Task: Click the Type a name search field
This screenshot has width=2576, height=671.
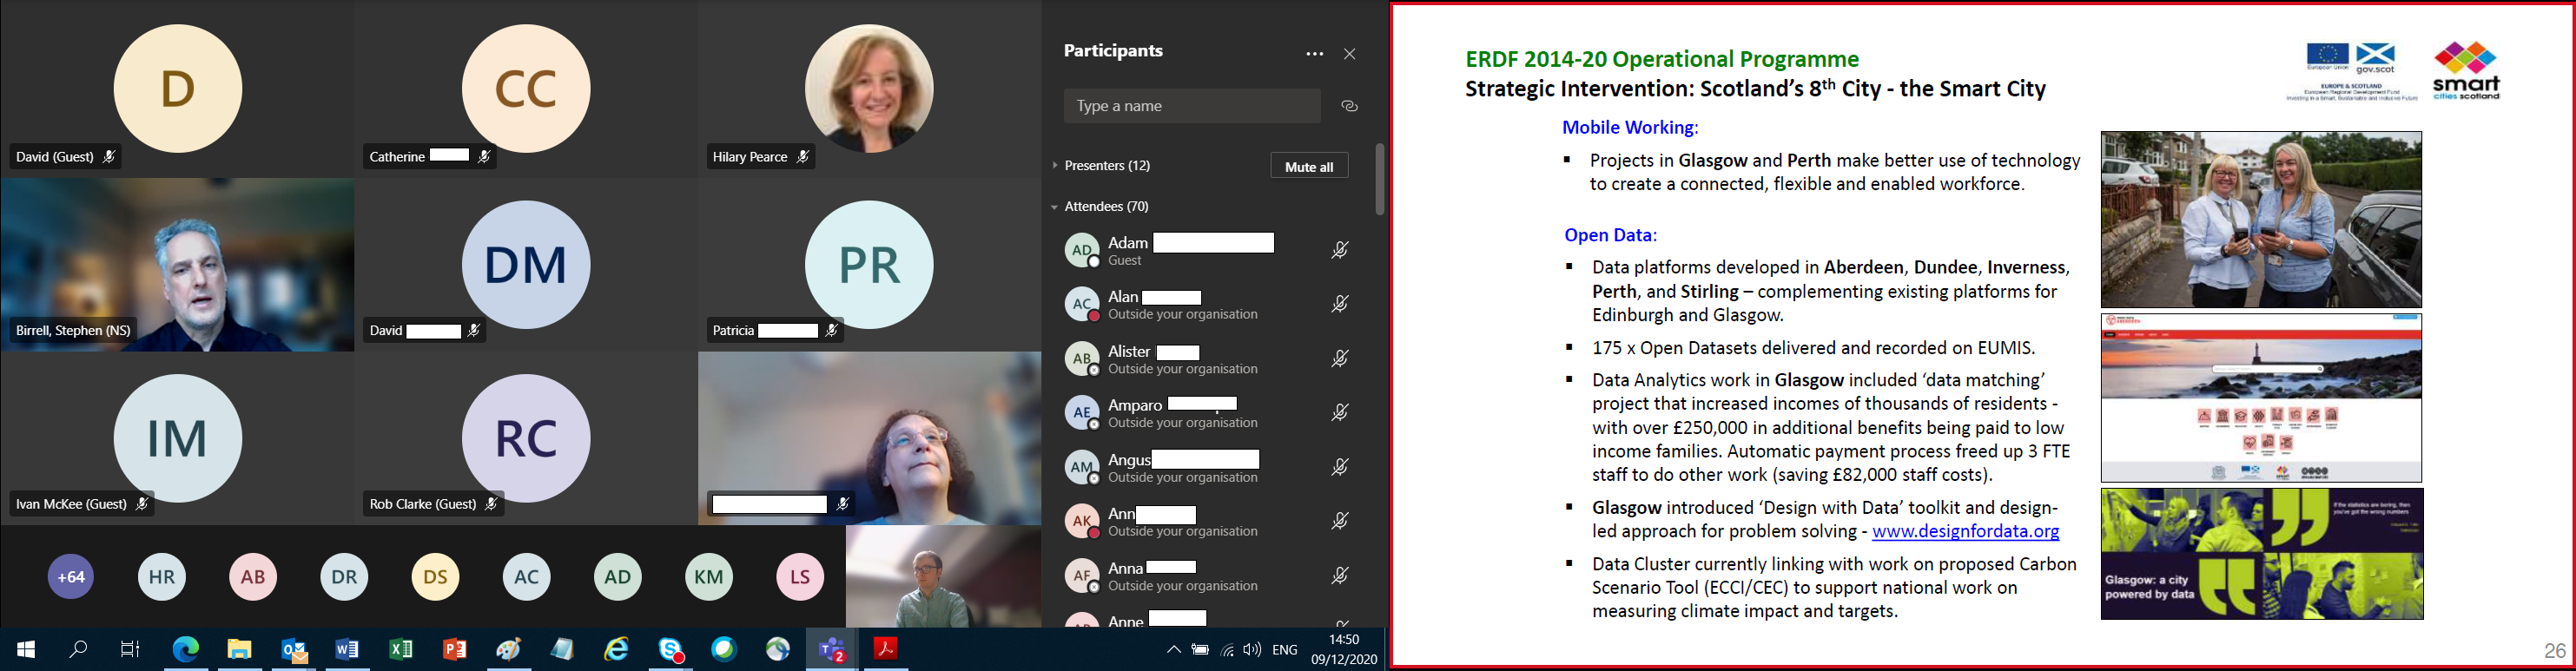Action: [1191, 106]
